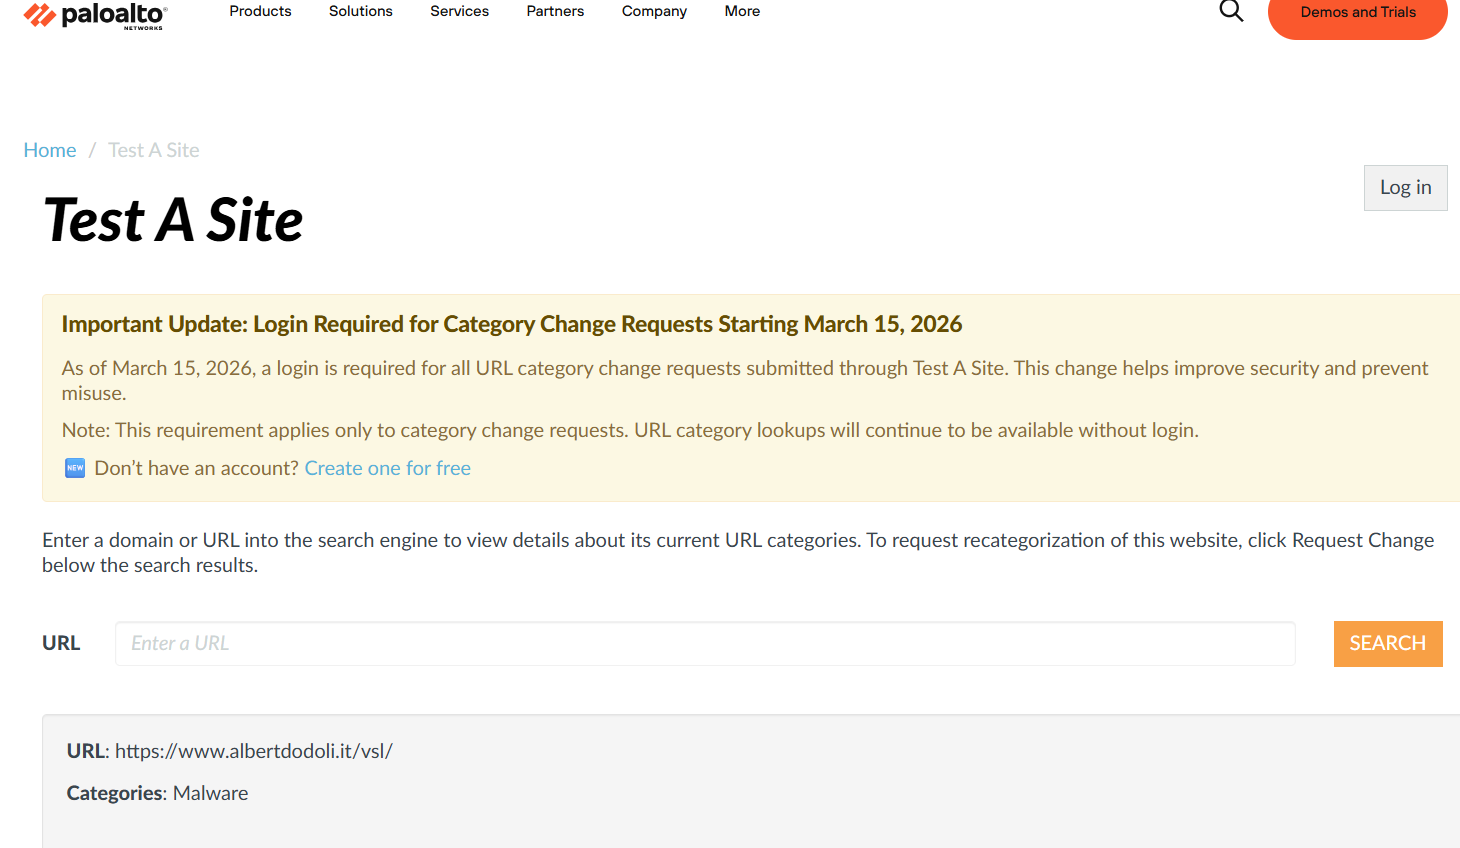
Task: Click the URL label beside the input
Action: [x=61, y=643]
